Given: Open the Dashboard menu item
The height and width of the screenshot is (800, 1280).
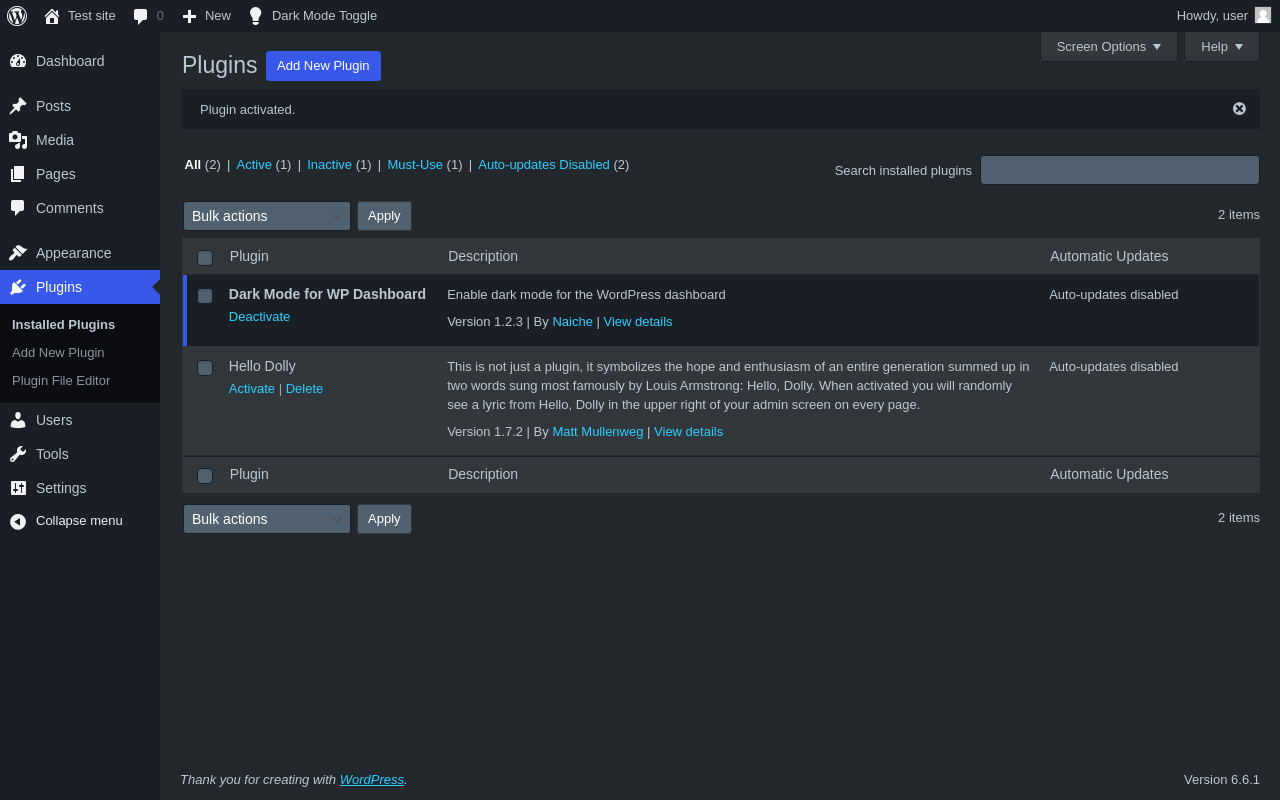Looking at the screenshot, I should click(80, 61).
